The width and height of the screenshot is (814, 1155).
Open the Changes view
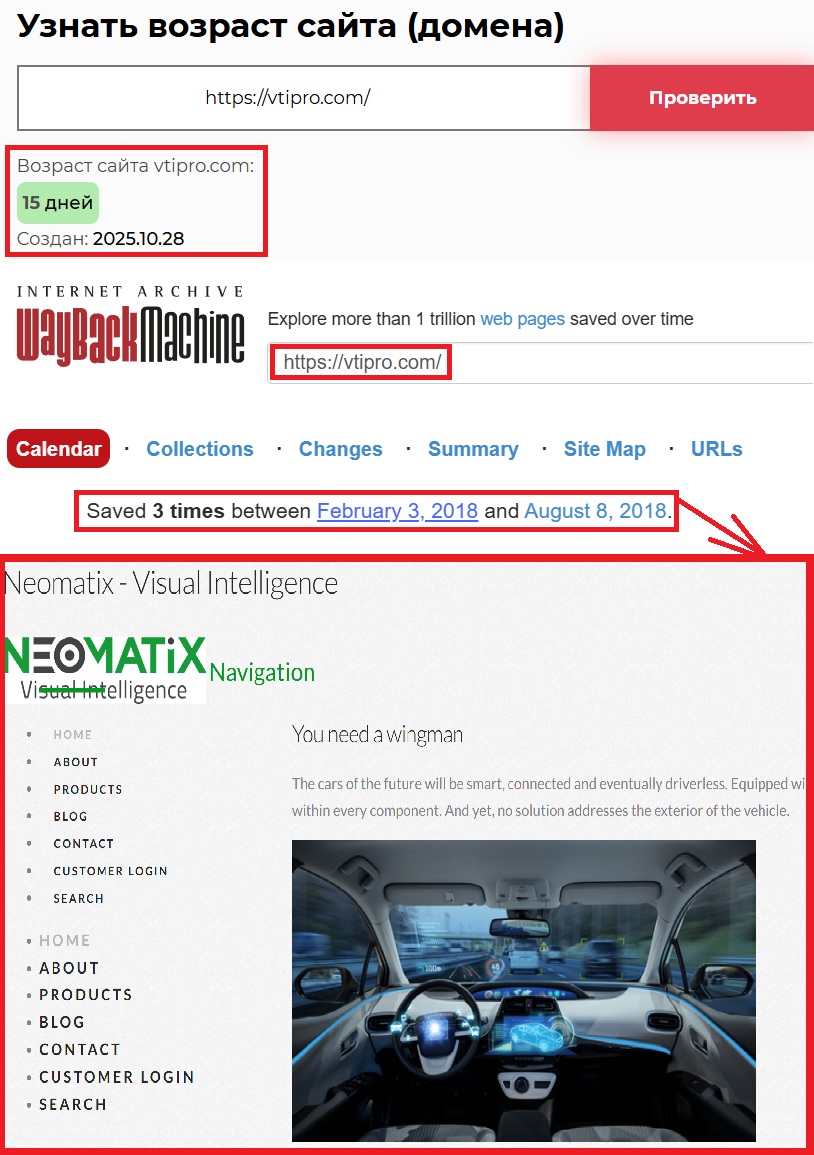(340, 448)
